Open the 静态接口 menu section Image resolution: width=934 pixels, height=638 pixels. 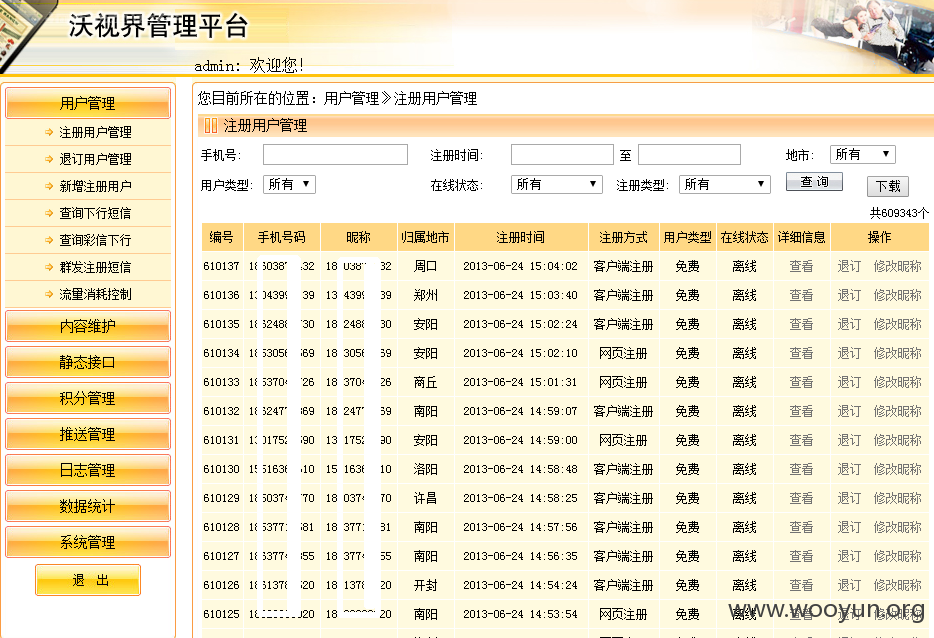(88, 362)
